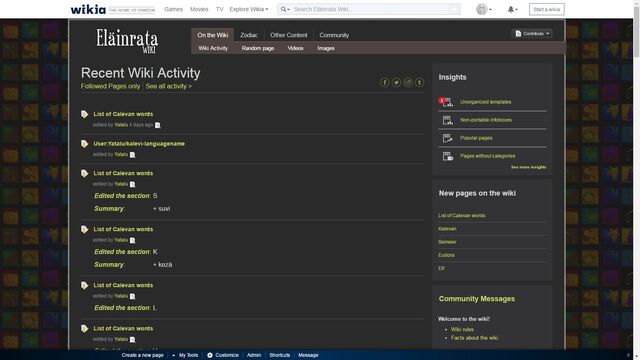Open the Images submenu item
Image resolution: width=640 pixels, height=360 pixels.
coord(326,48)
